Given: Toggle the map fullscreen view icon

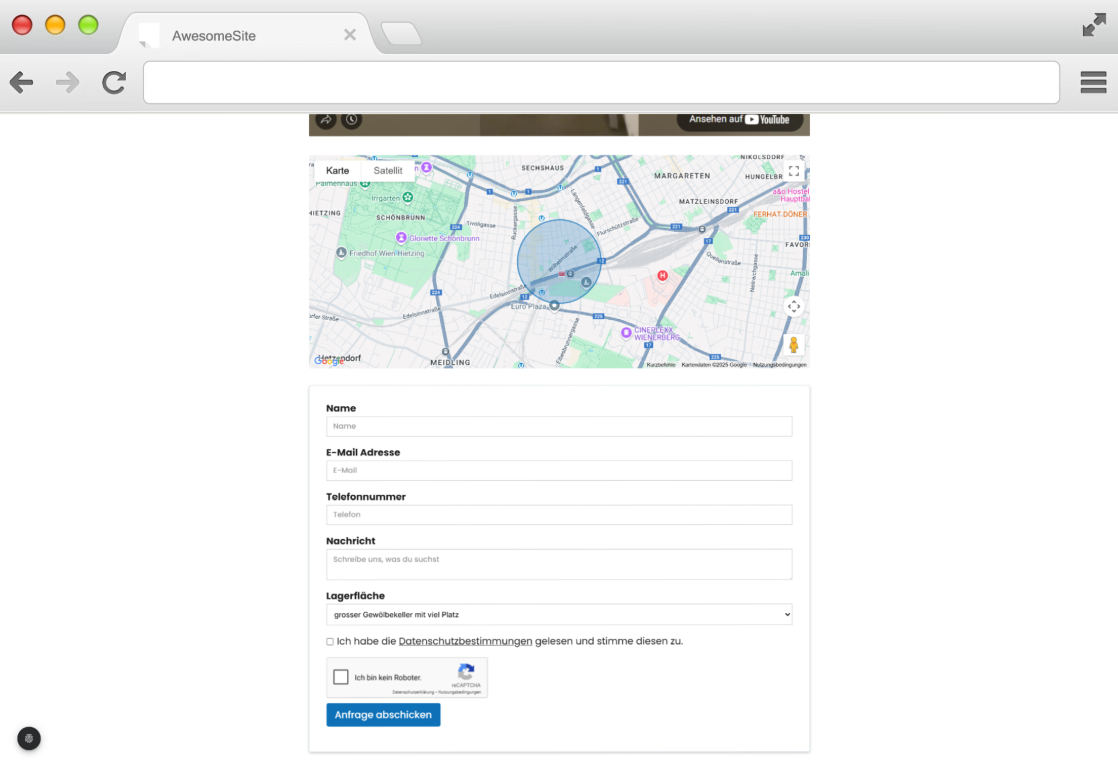Looking at the screenshot, I should (794, 171).
